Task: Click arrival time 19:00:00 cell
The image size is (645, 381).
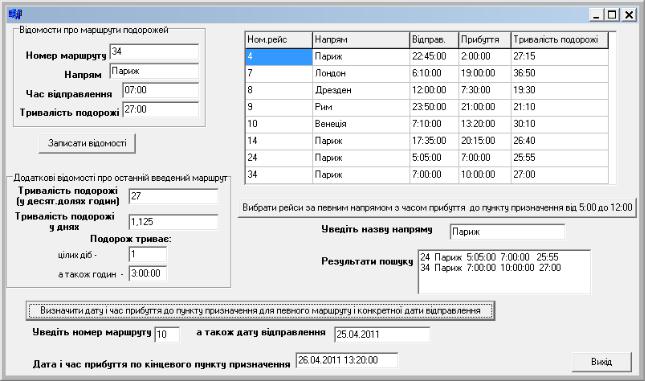Action: click(x=485, y=74)
